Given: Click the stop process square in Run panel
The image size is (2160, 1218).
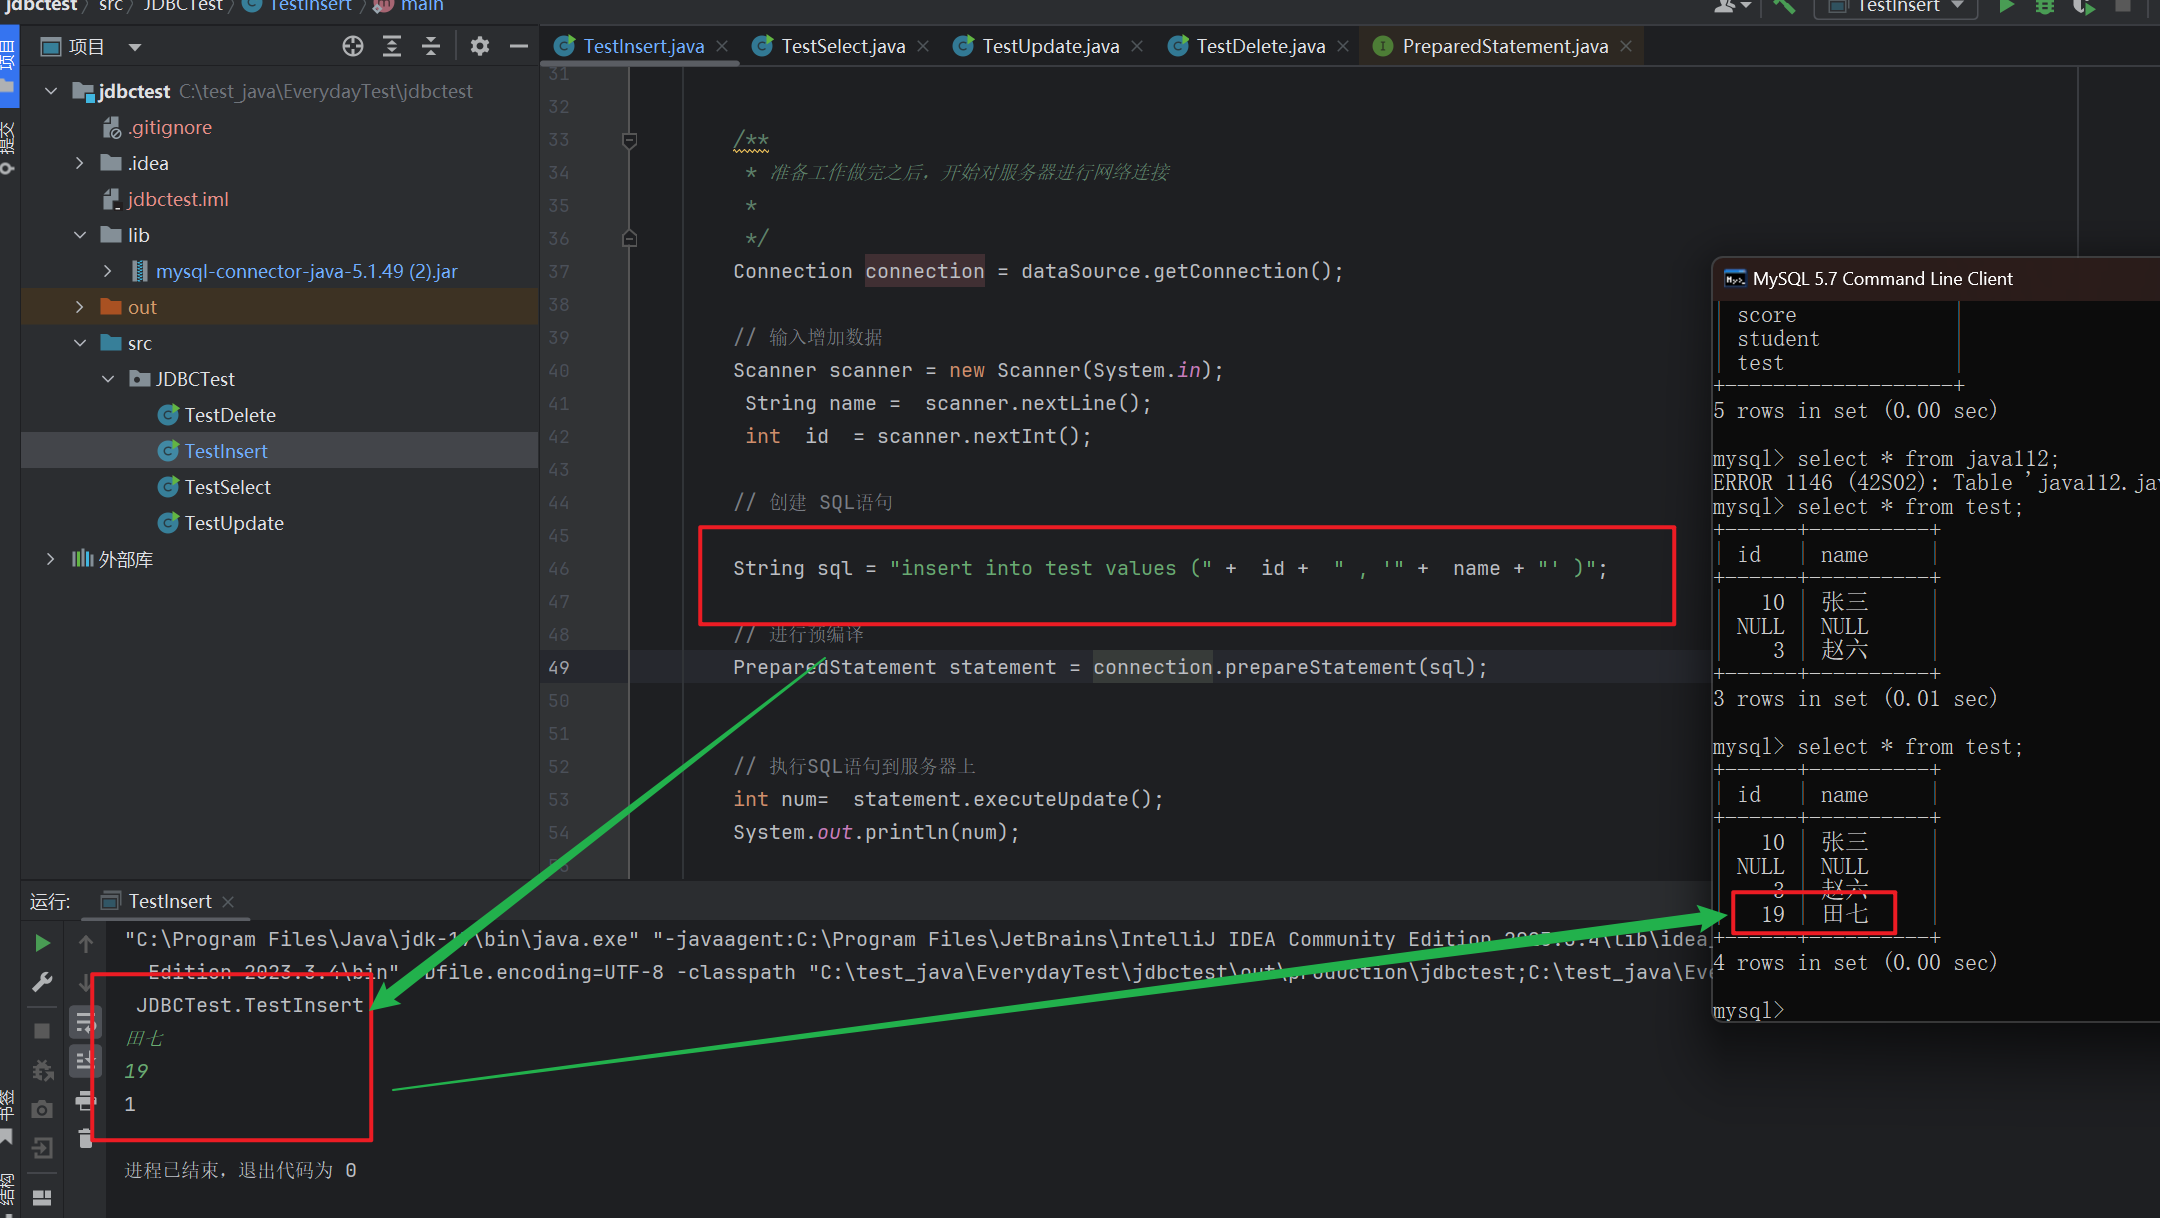Looking at the screenshot, I should coord(42,1030).
